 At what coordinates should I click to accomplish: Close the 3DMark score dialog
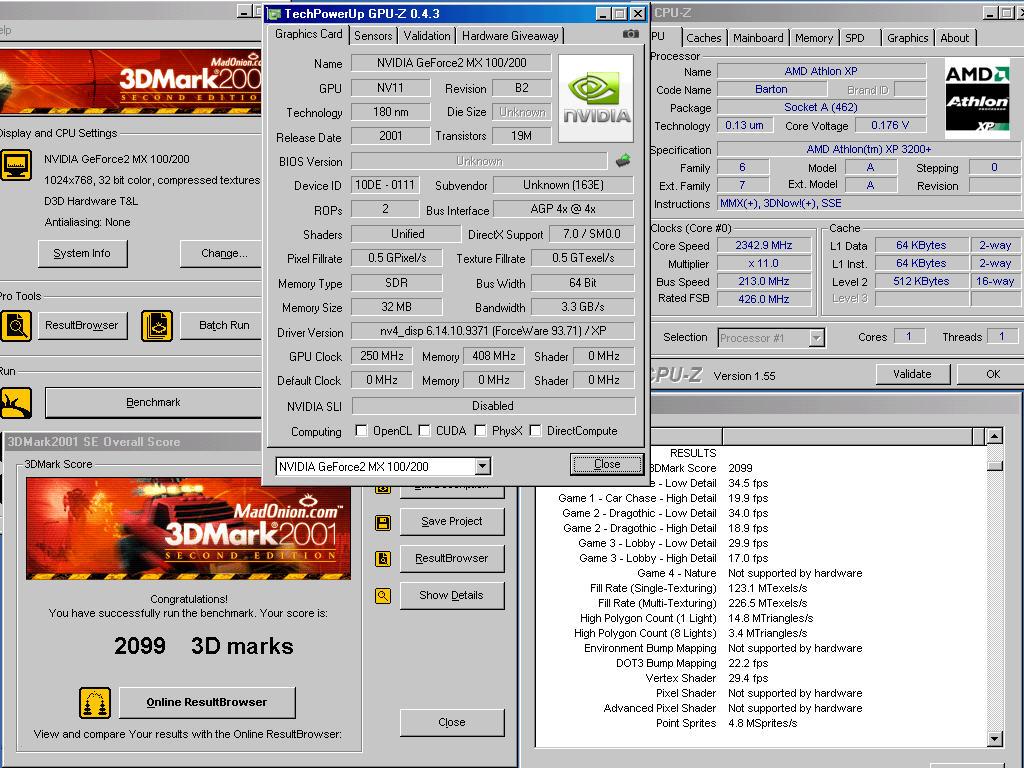(x=452, y=722)
